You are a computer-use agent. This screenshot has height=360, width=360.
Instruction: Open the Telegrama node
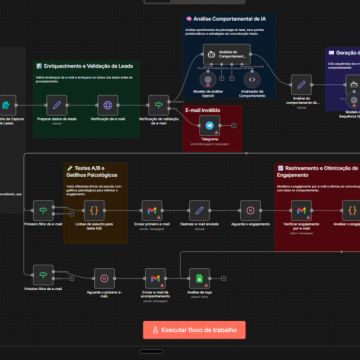(x=210, y=126)
